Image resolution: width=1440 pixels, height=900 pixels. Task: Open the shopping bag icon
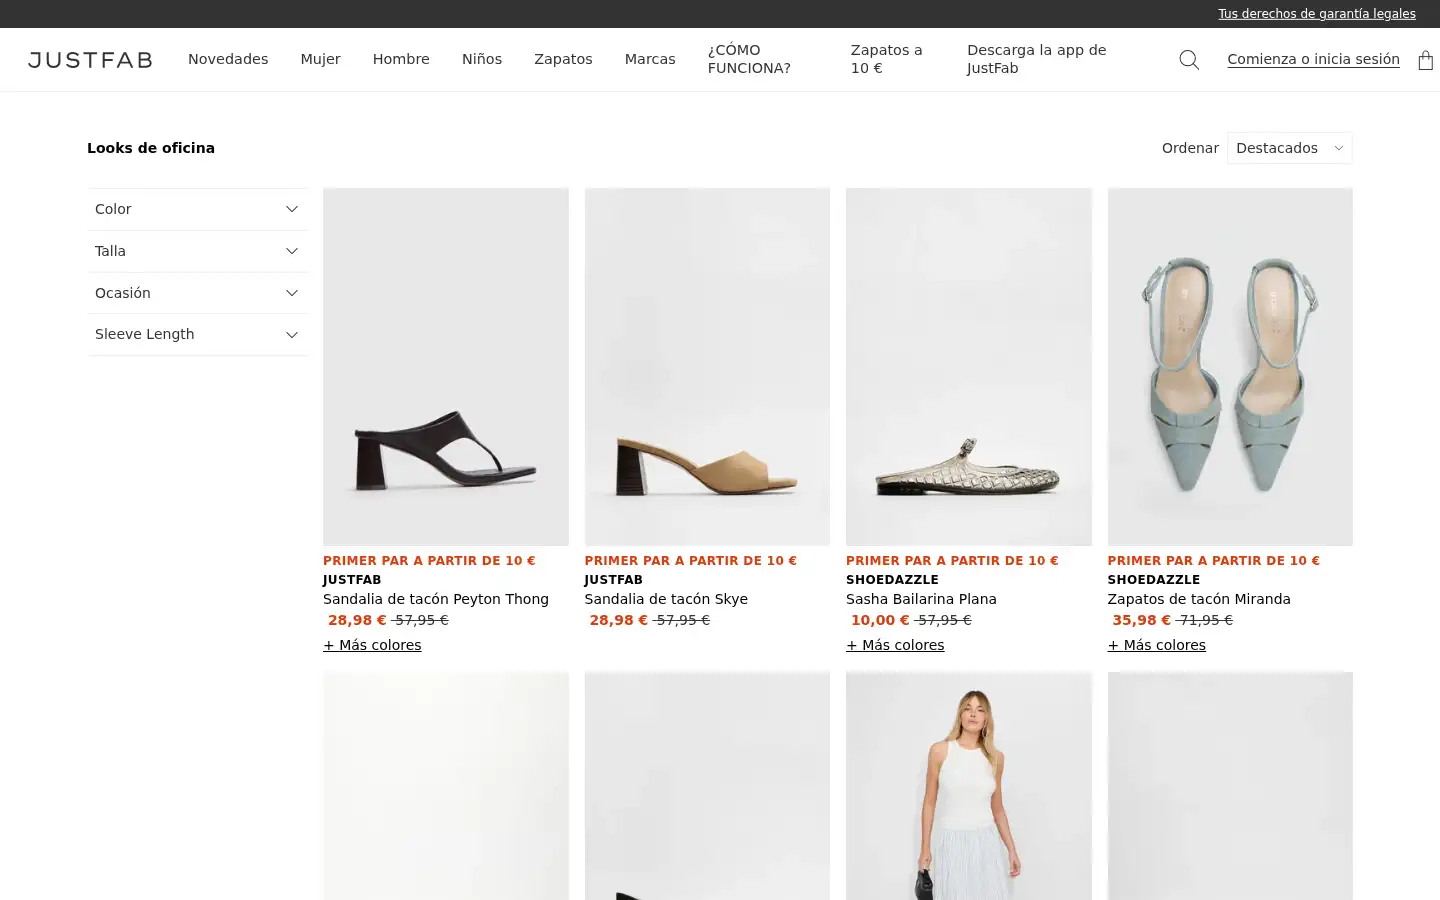1425,60
